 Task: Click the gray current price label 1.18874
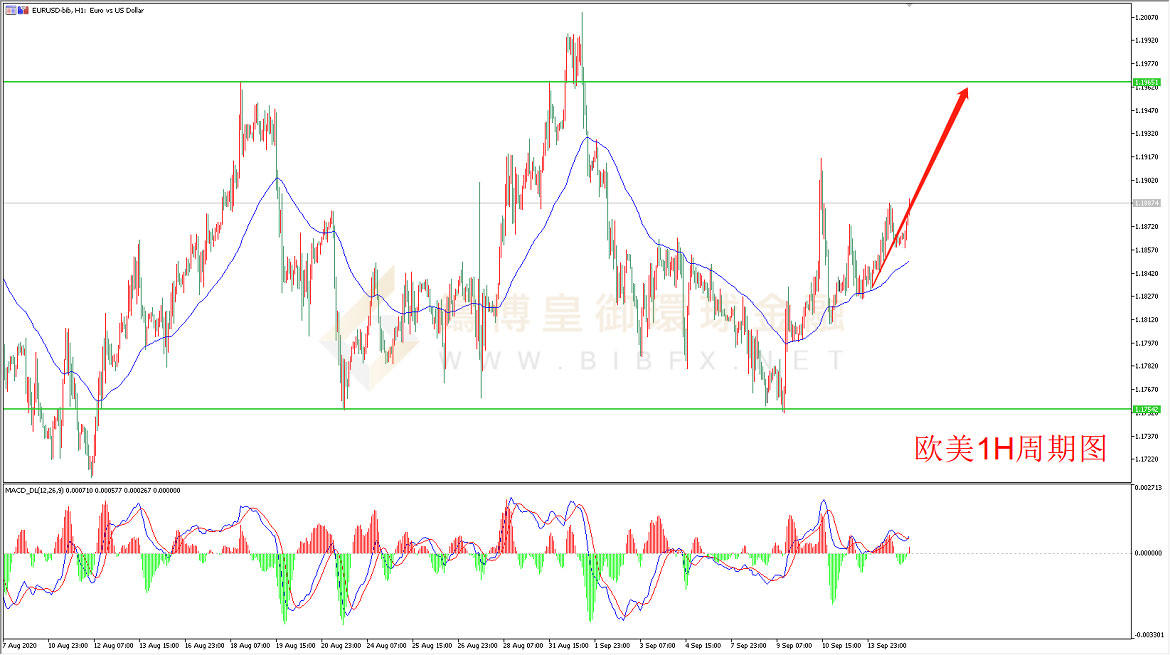click(1146, 203)
